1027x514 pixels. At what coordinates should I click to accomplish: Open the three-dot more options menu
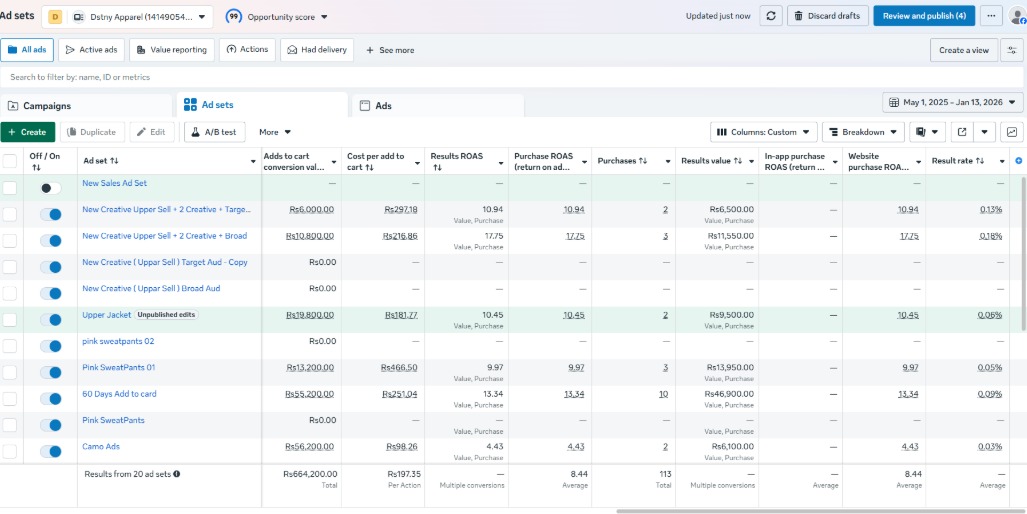pyautogui.click(x=991, y=16)
